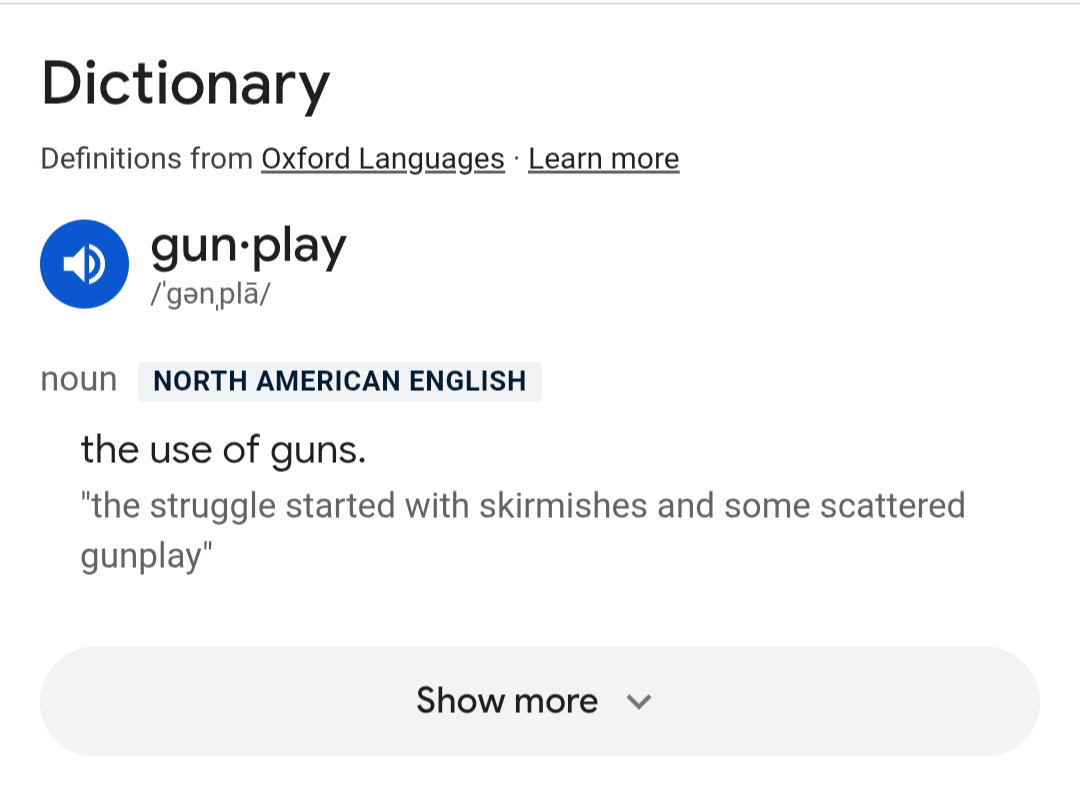Click the word "guns." in the definition

(x=318, y=451)
